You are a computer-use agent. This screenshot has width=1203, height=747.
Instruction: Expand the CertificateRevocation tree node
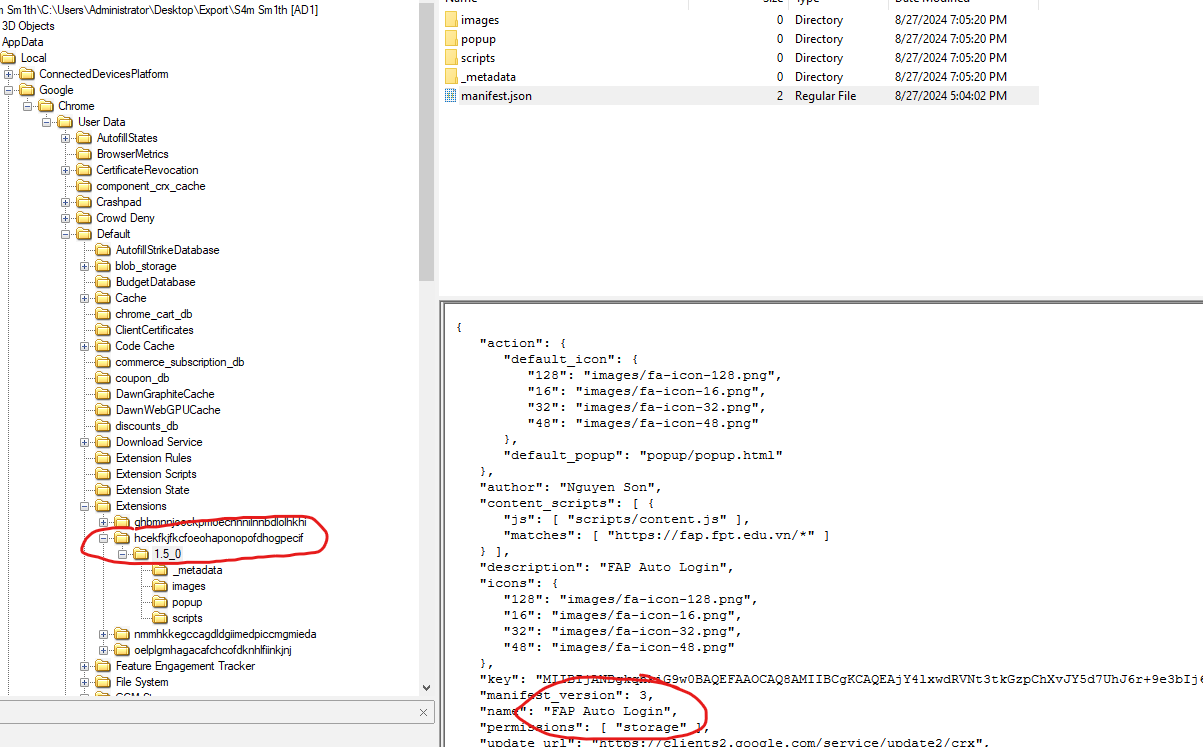coord(65,170)
